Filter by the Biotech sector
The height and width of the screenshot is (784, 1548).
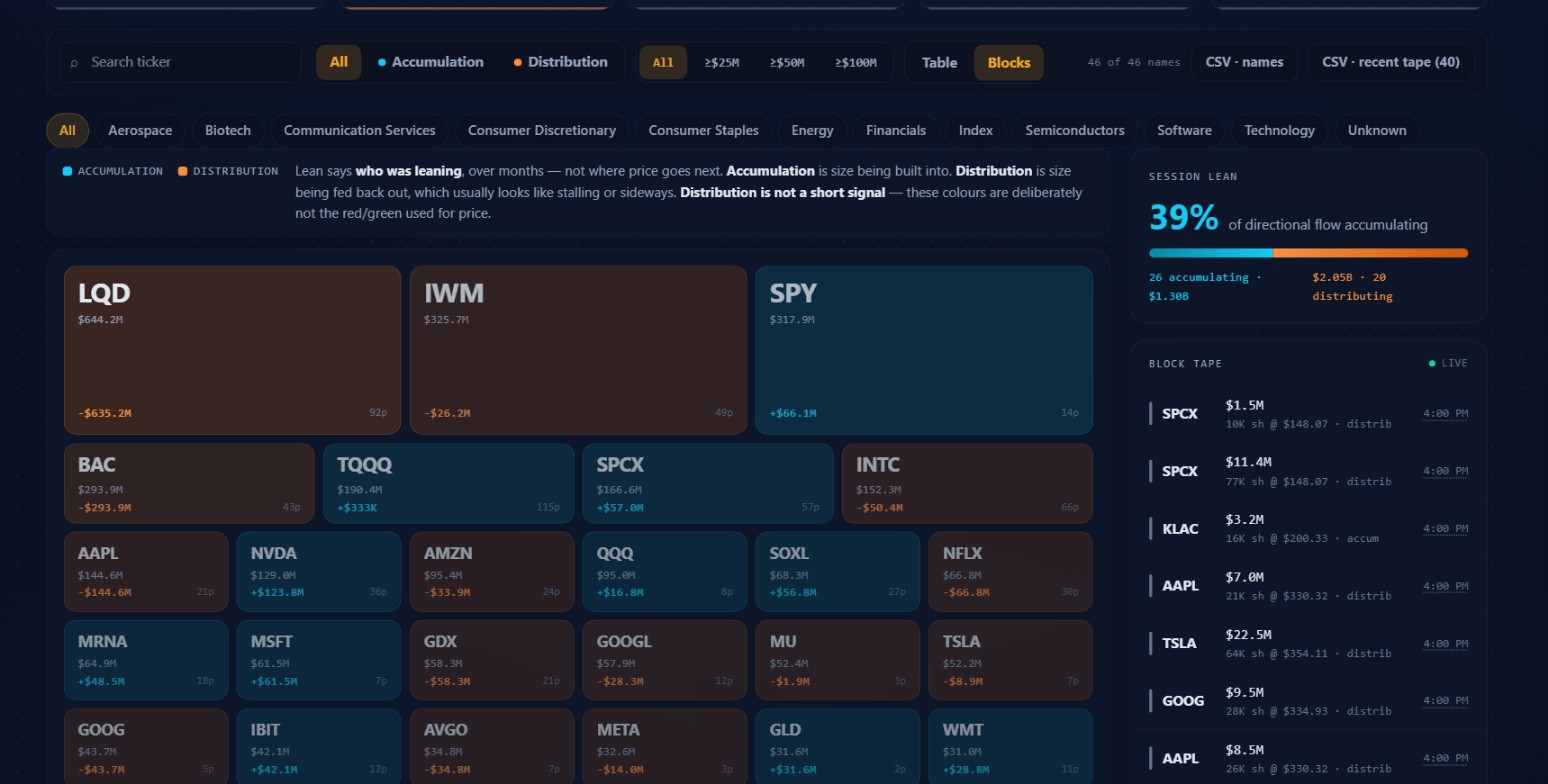[228, 130]
